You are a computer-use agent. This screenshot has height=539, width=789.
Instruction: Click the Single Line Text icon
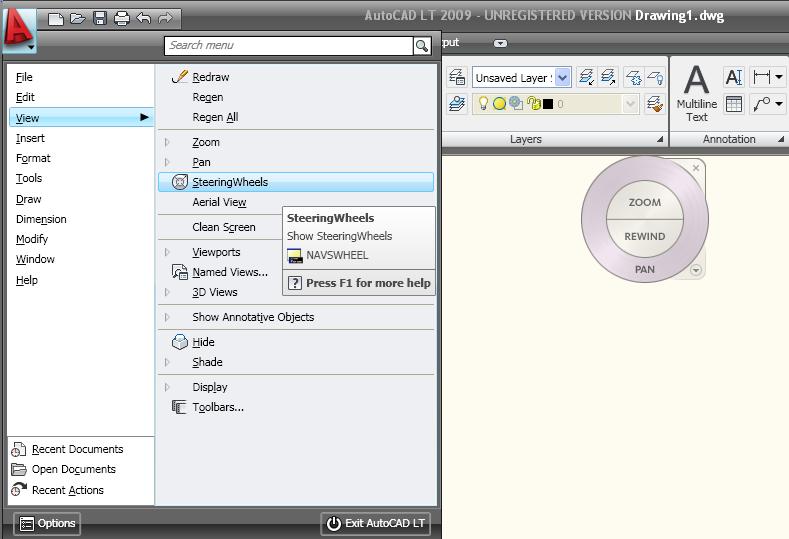[x=734, y=77]
